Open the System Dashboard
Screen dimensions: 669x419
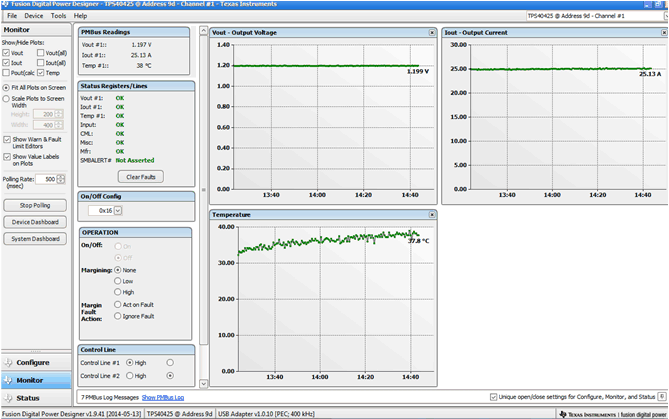coord(35,239)
